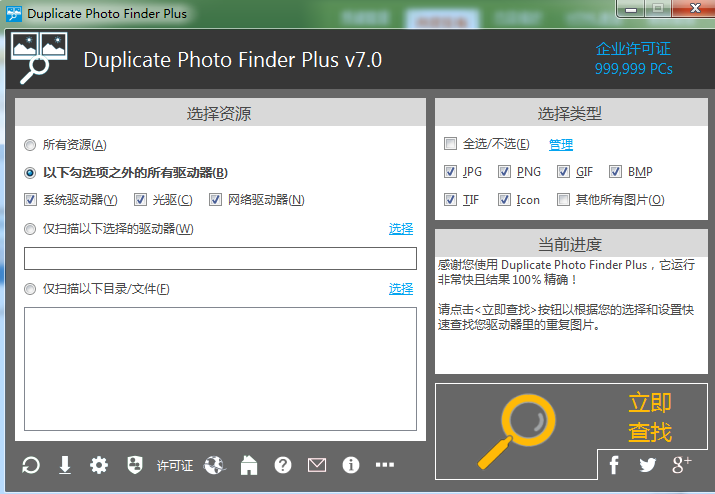The width and height of the screenshot is (715, 494).
Task: Toggle the GIF file type checkbox
Action: [564, 172]
